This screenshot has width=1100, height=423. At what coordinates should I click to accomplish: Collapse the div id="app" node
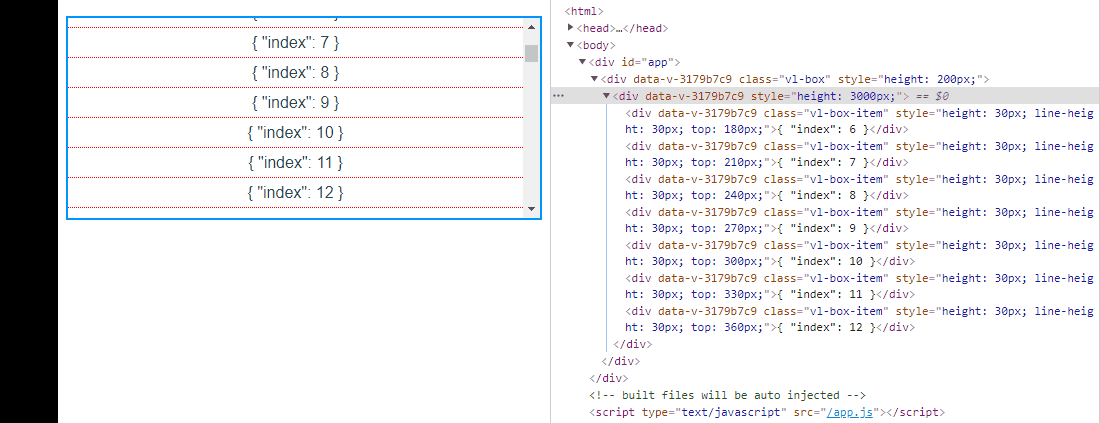(x=582, y=62)
